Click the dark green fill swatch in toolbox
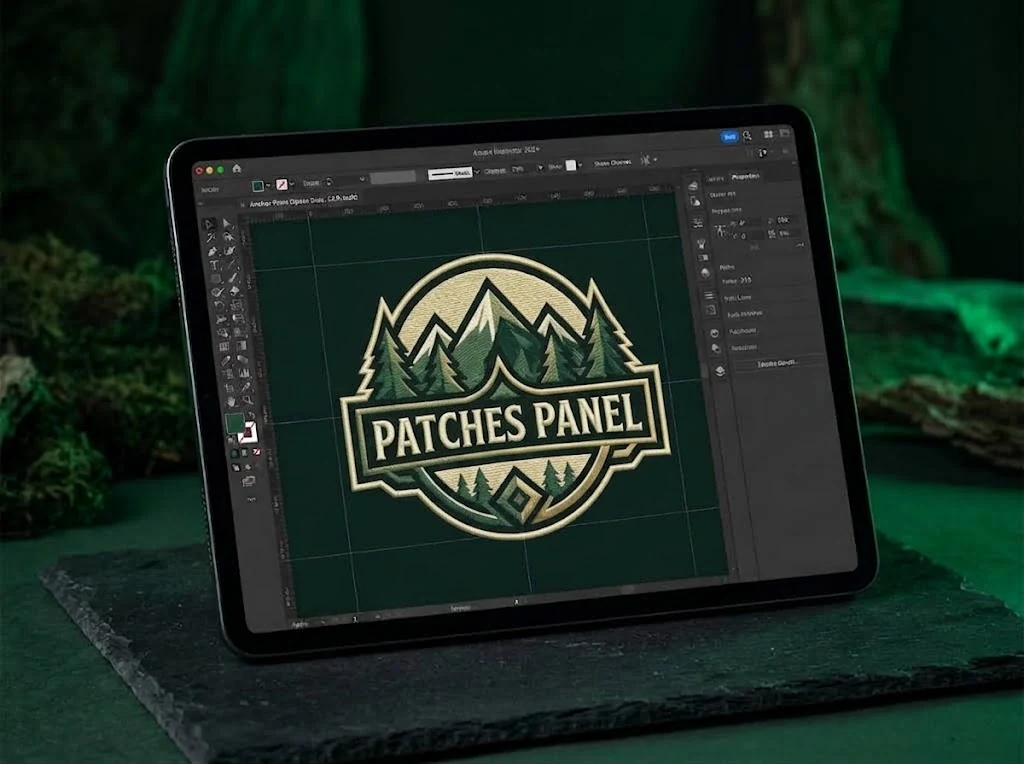 pyautogui.click(x=235, y=422)
